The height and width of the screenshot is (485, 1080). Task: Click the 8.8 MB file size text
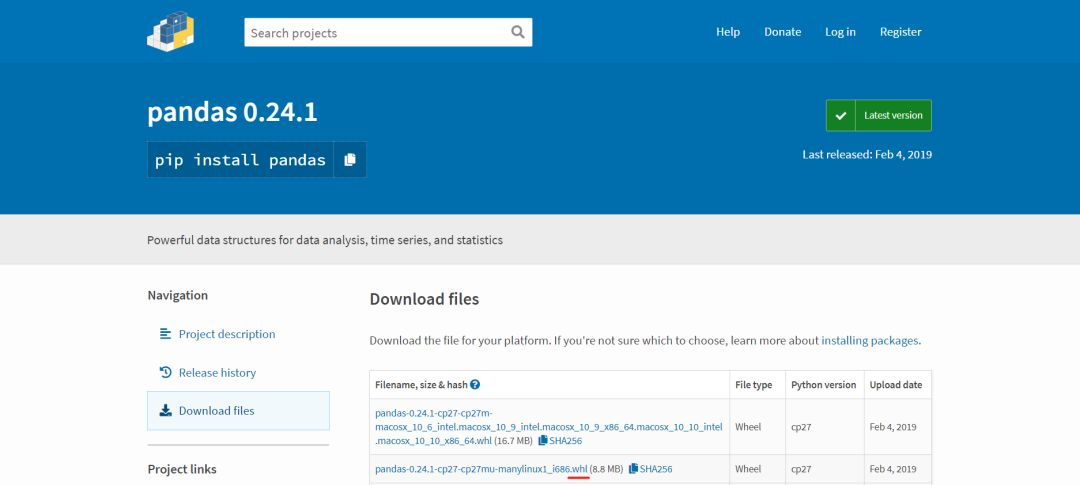point(606,469)
